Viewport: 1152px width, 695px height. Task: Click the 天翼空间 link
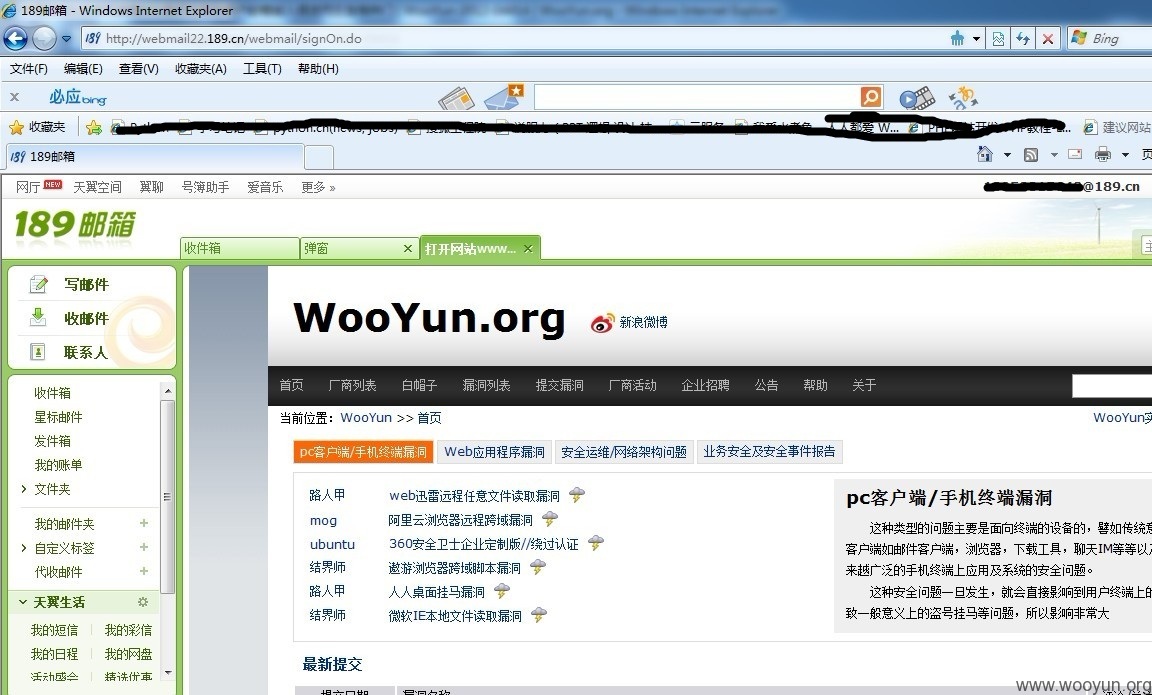[x=97, y=187]
